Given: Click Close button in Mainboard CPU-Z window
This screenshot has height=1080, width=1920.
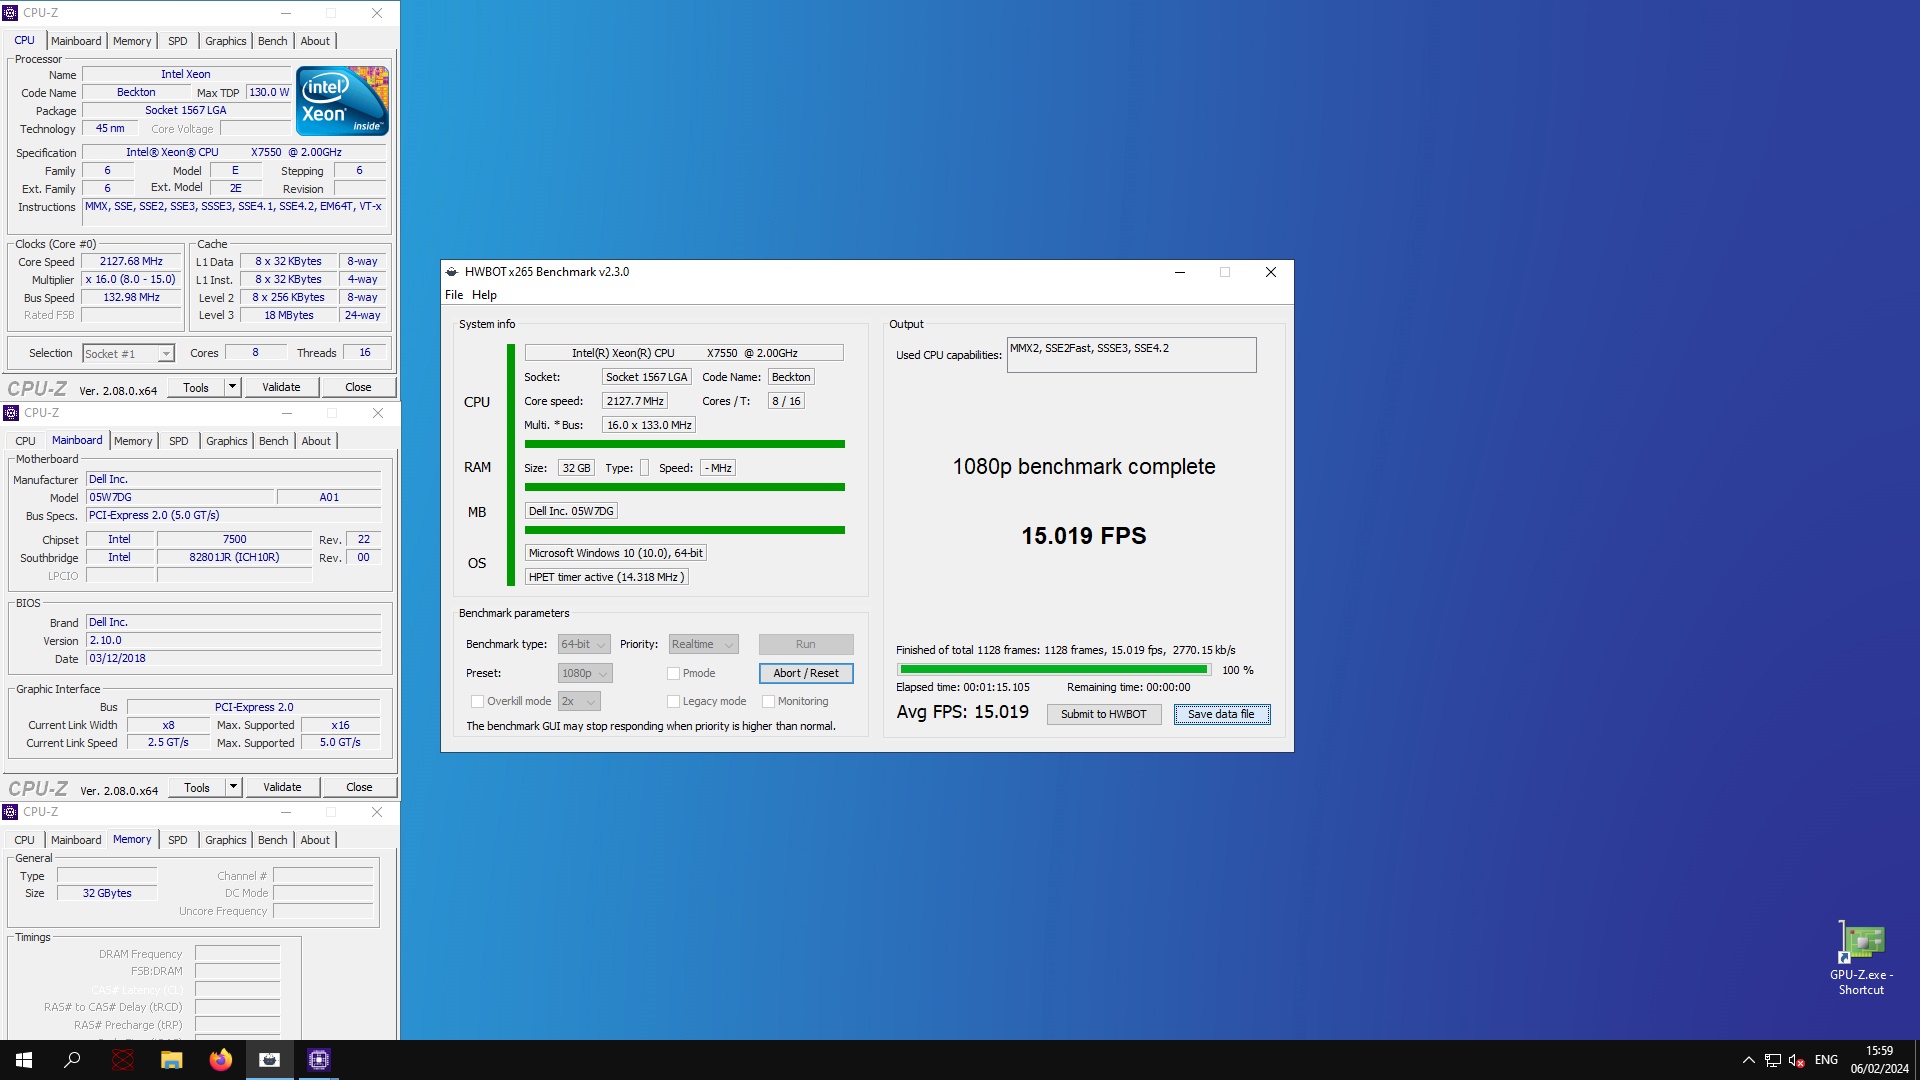Looking at the screenshot, I should coord(359,787).
